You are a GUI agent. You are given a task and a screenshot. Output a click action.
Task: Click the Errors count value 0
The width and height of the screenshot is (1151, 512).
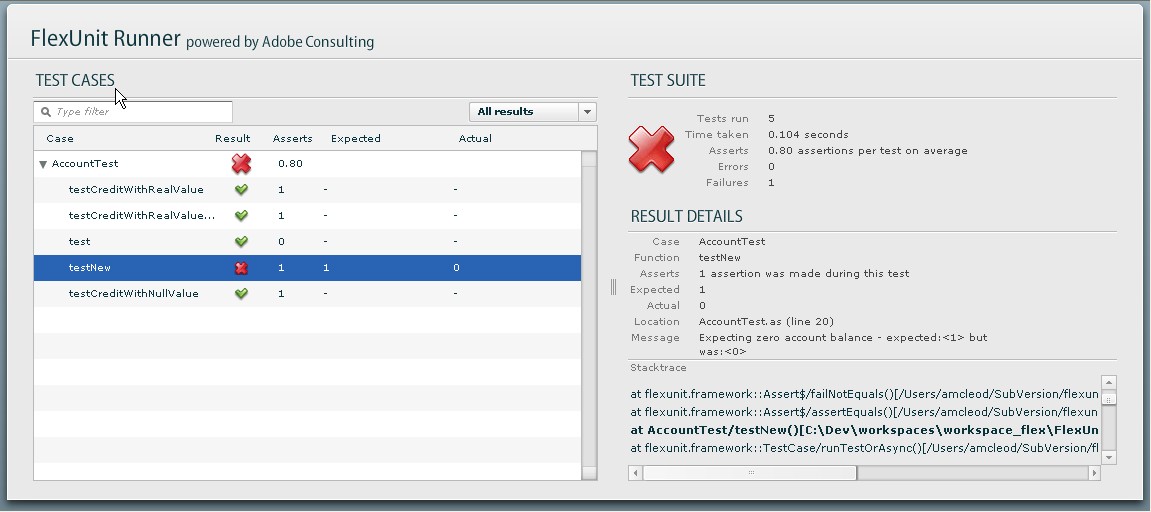click(771, 167)
